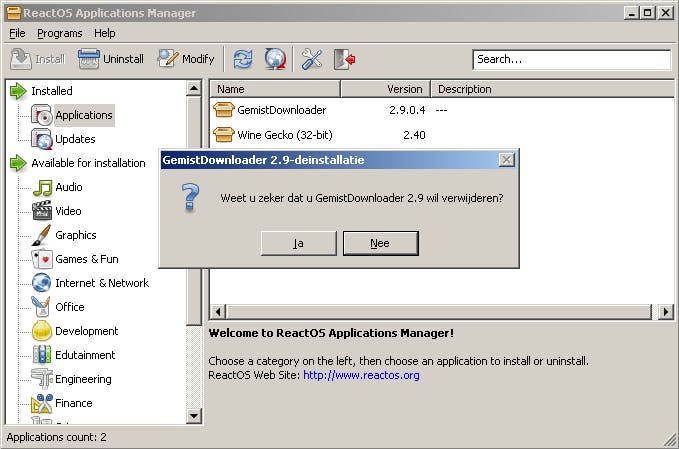Image resolution: width=679 pixels, height=449 pixels.
Task: Click the Finance category icon
Action: (x=42, y=403)
